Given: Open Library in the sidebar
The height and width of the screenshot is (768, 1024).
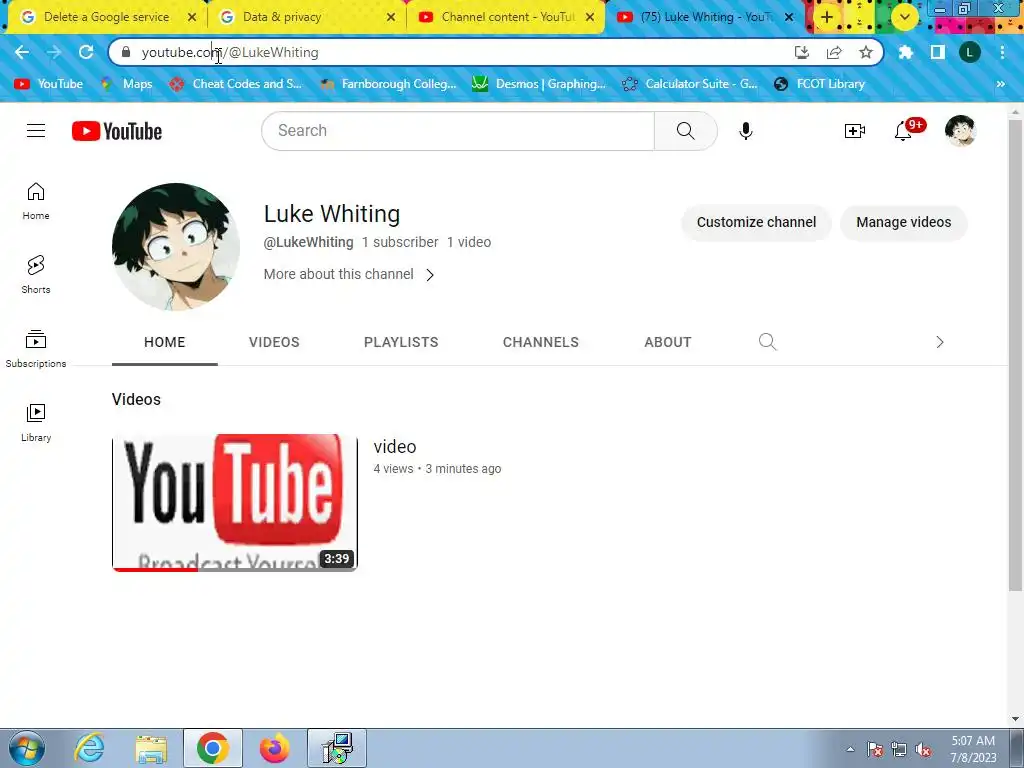Looking at the screenshot, I should point(36,423).
